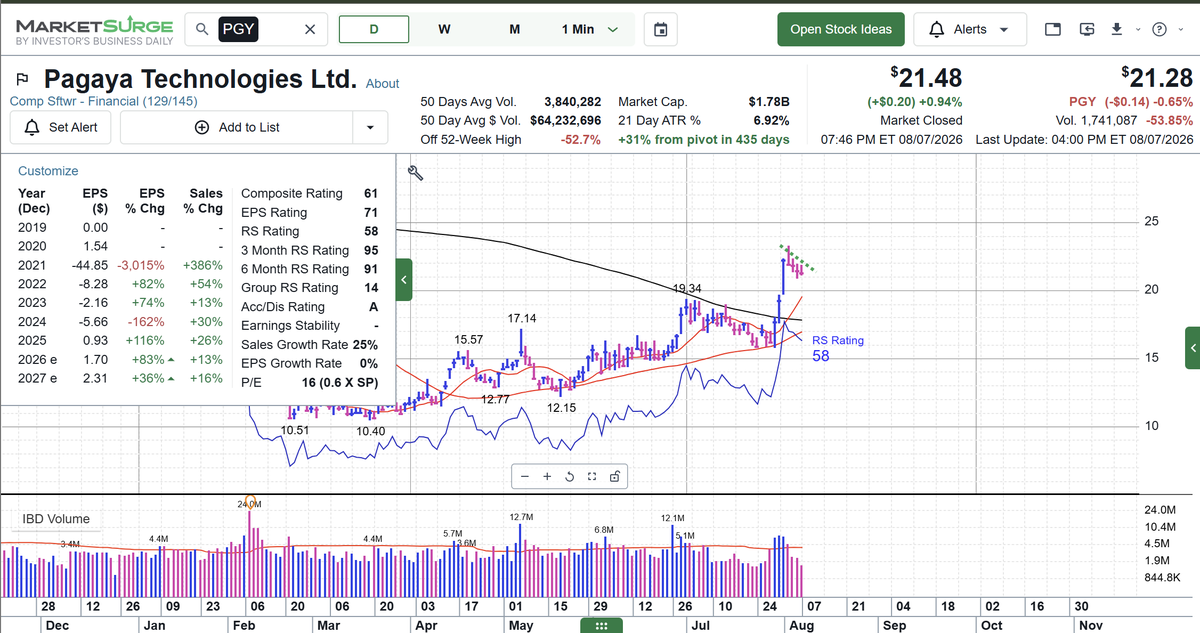The image size is (1200, 633).
Task: Collapse data panel with green left arrow
Action: [x=404, y=280]
